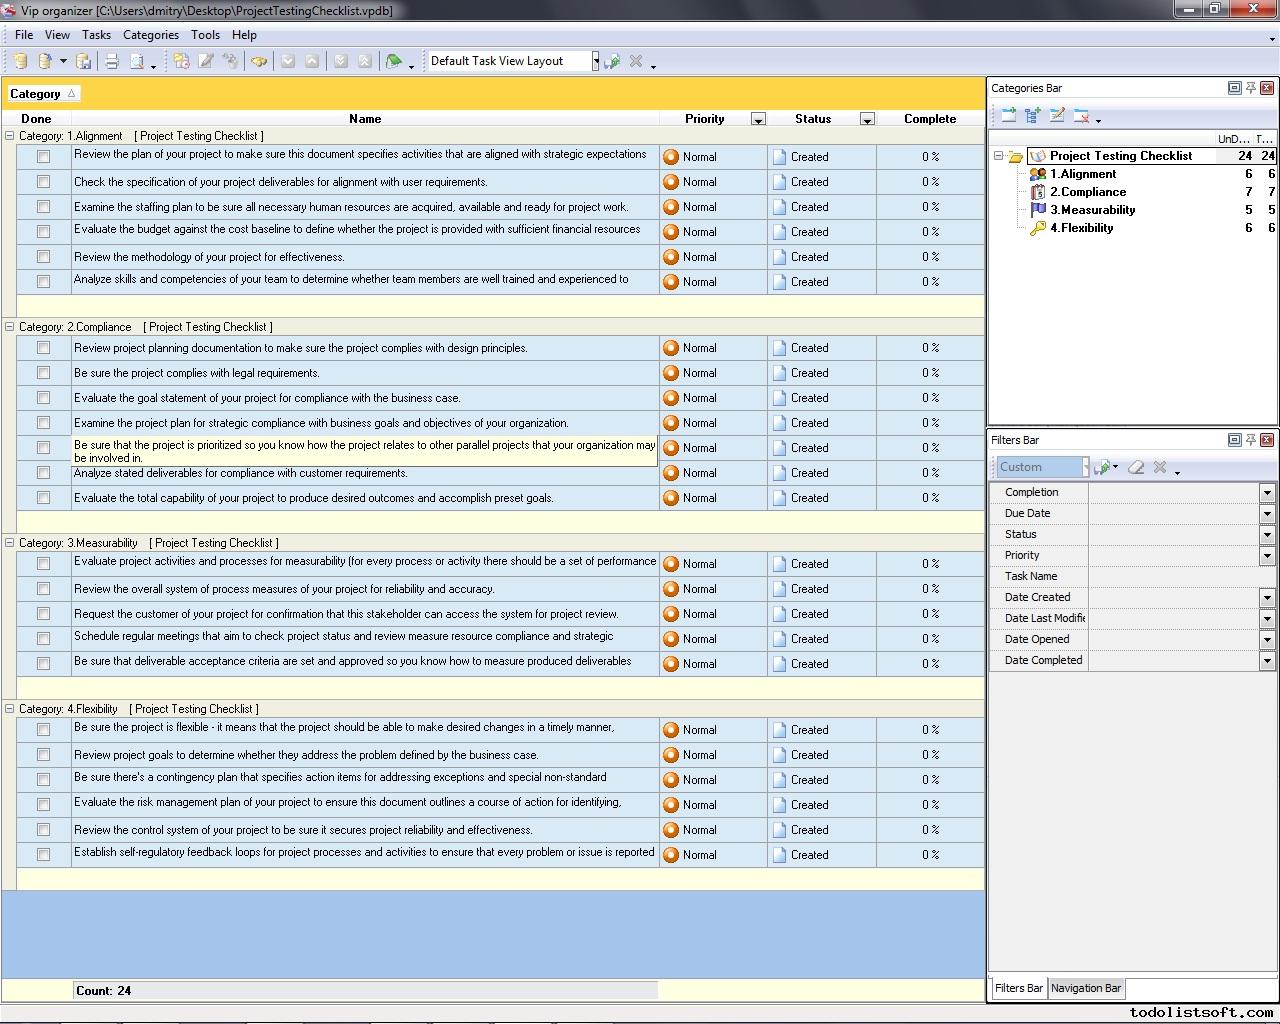This screenshot has height=1024, width=1280.
Task: Click the eraser clear-filter icon in Filters Bar
Action: pyautogui.click(x=1136, y=467)
